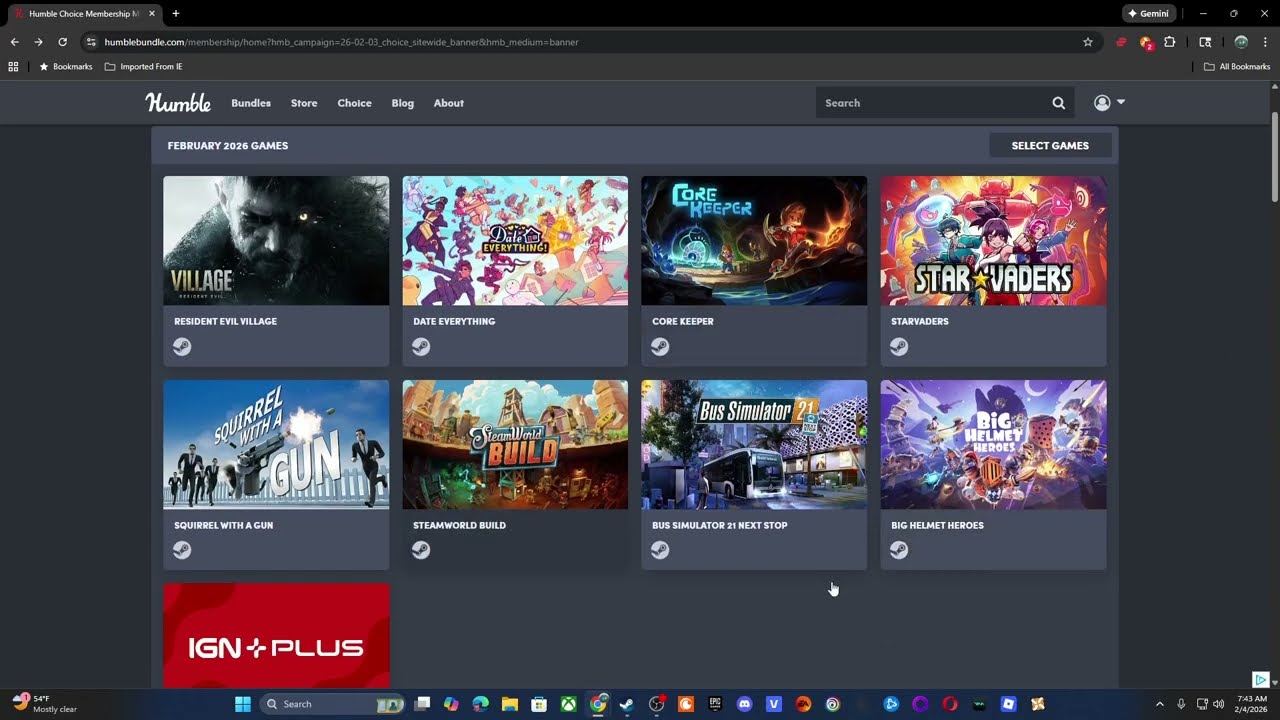Image resolution: width=1280 pixels, height=720 pixels.
Task: Click the "STEAMWORLD BUILD" title
Action: [460, 525]
